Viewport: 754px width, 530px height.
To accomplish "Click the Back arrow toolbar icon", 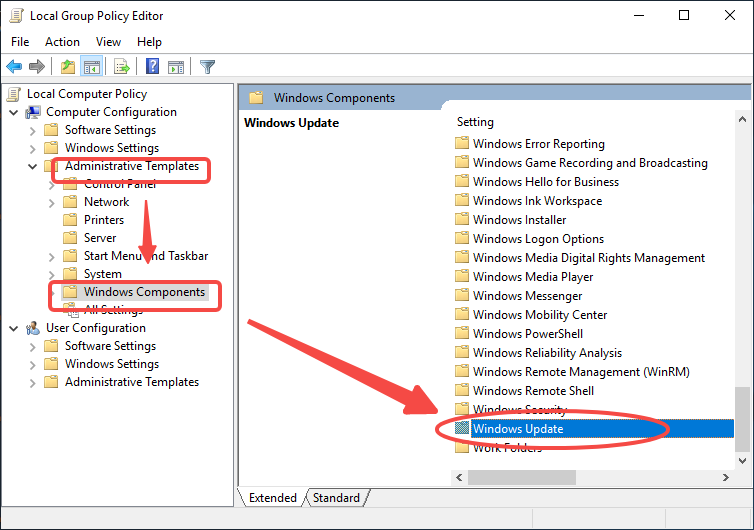I will (14, 66).
